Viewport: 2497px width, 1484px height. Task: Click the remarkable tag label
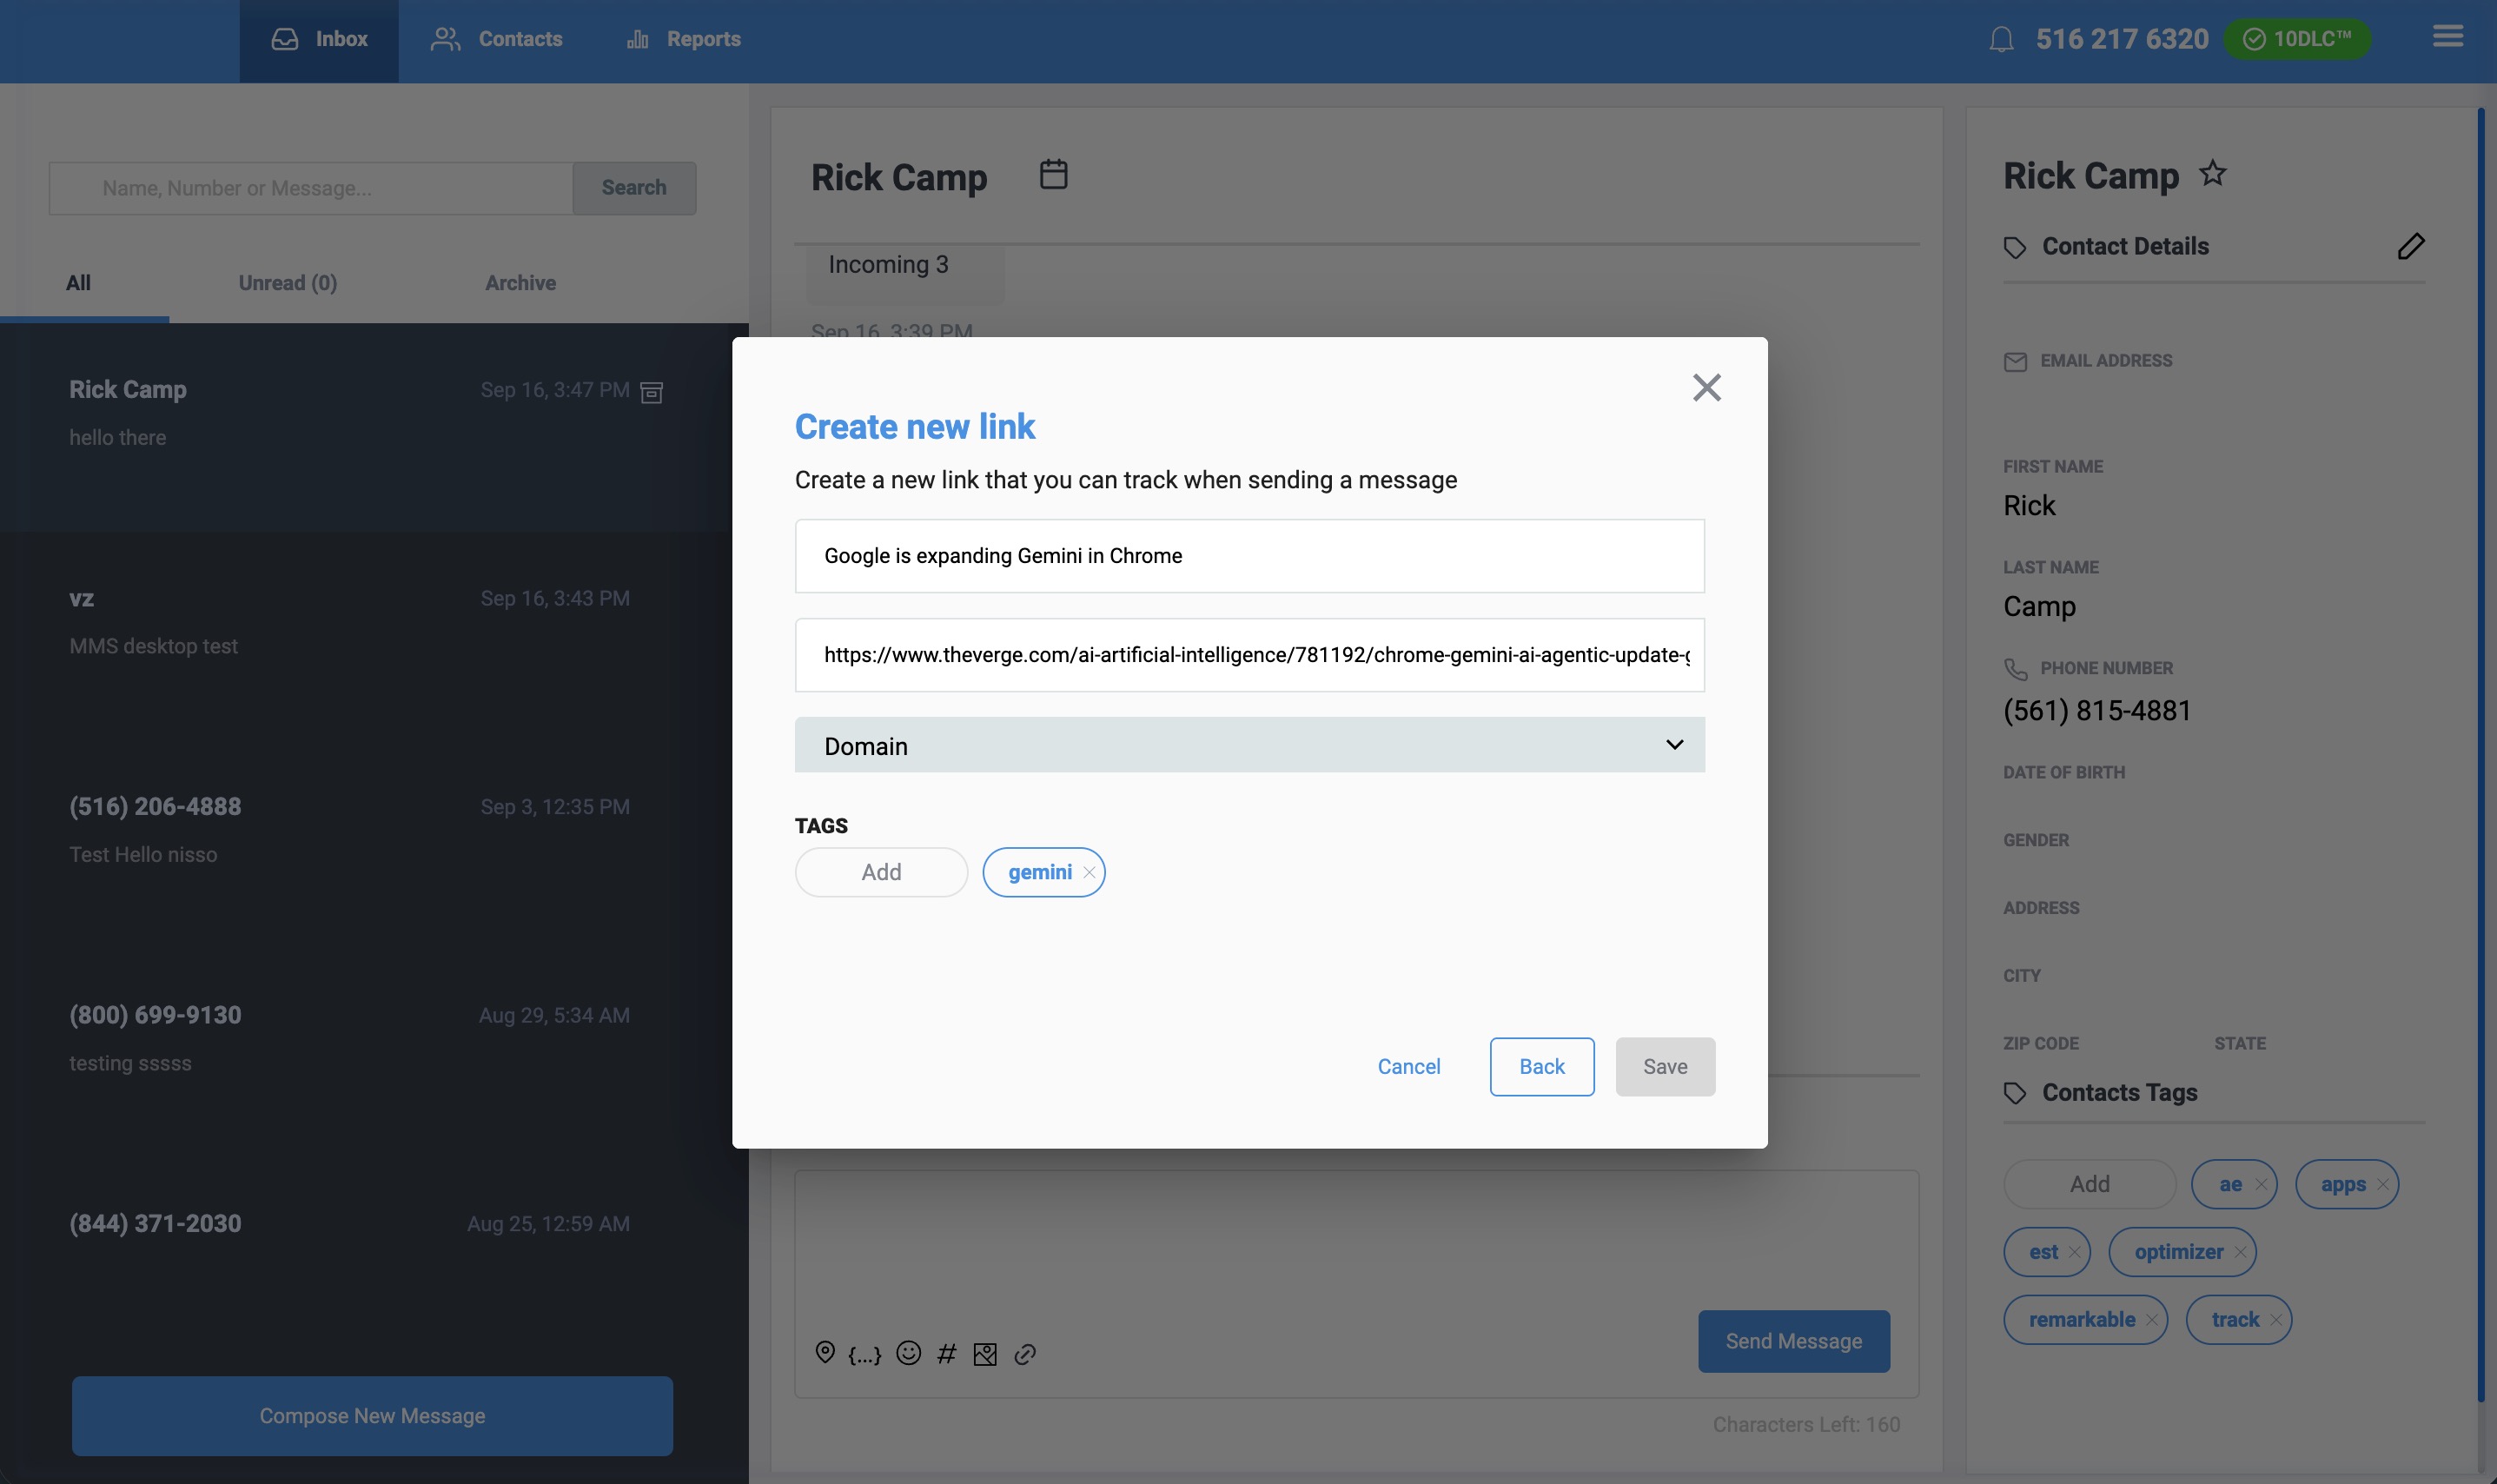2081,1320
